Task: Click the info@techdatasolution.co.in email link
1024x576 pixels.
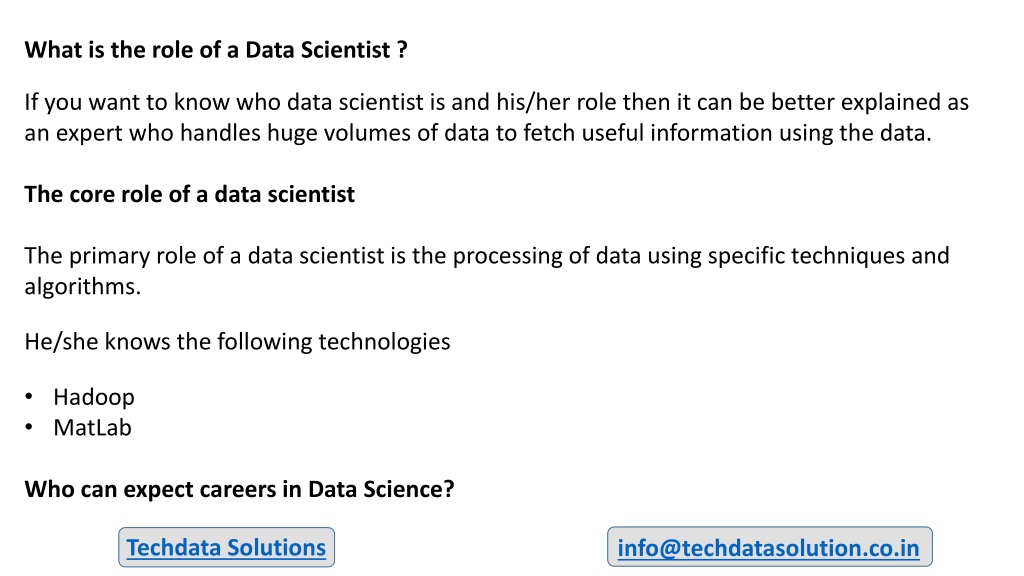Action: (x=769, y=547)
